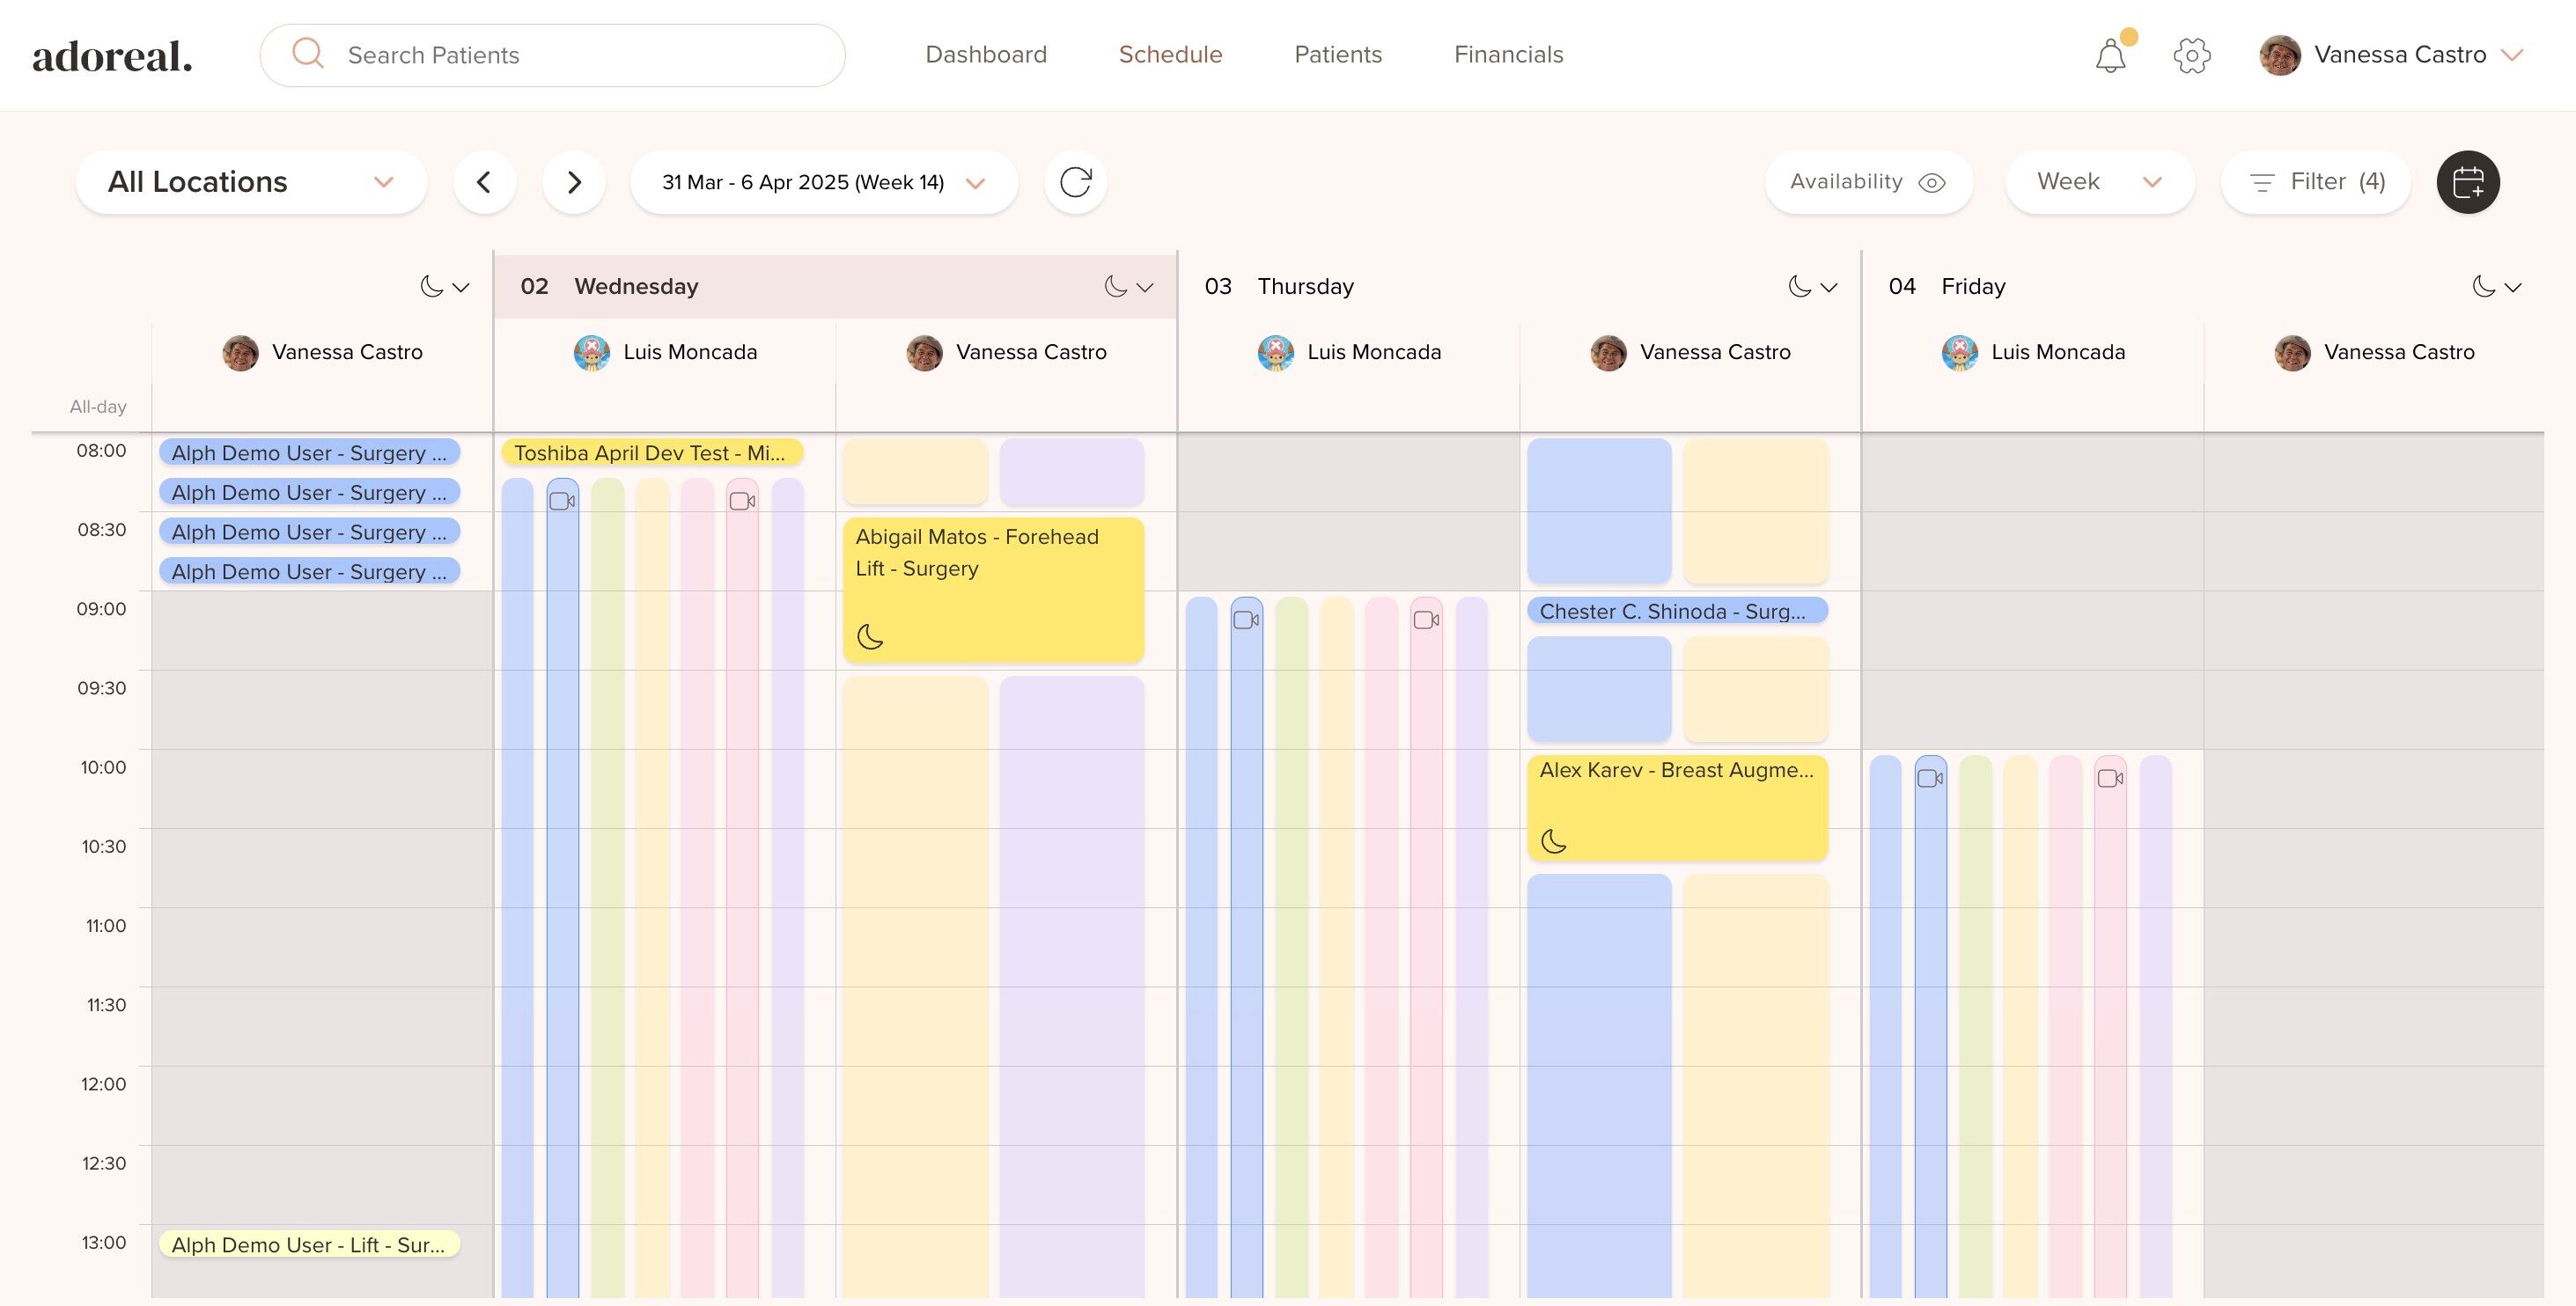2576x1306 pixels.
Task: Open the Filter (4) button
Action: tap(2316, 182)
